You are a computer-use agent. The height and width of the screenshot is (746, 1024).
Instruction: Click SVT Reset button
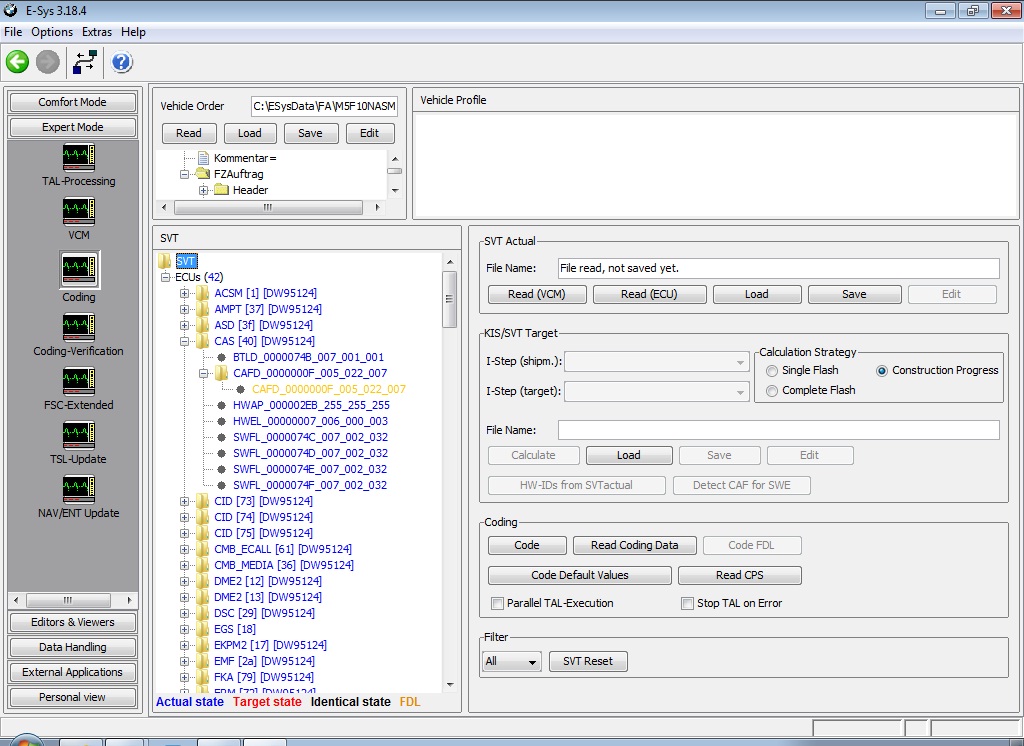588,661
